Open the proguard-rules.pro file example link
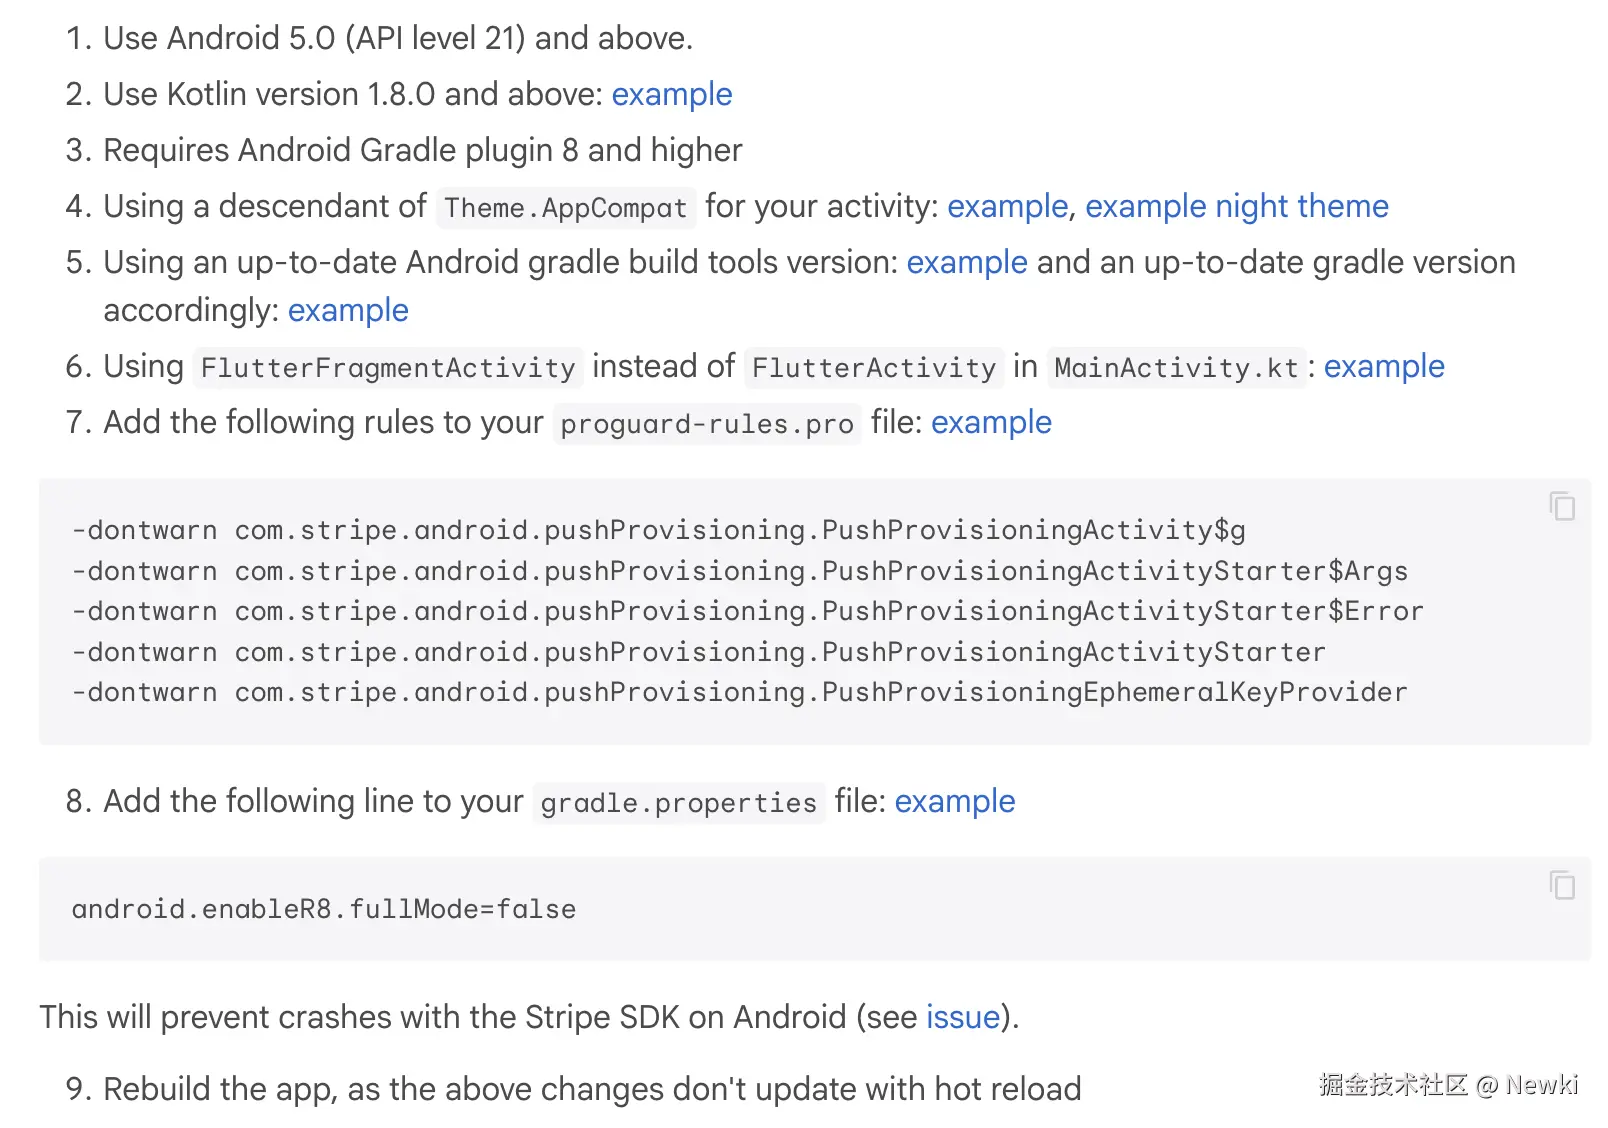Viewport: 1608px width, 1128px height. tap(990, 422)
